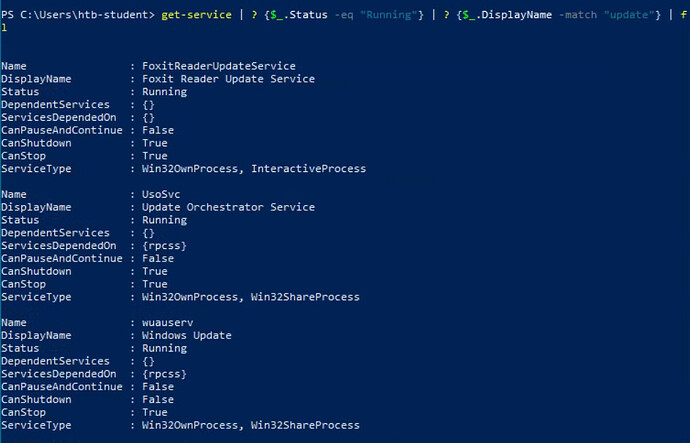
Task: Click the Windows Update display name value
Action: (187, 335)
